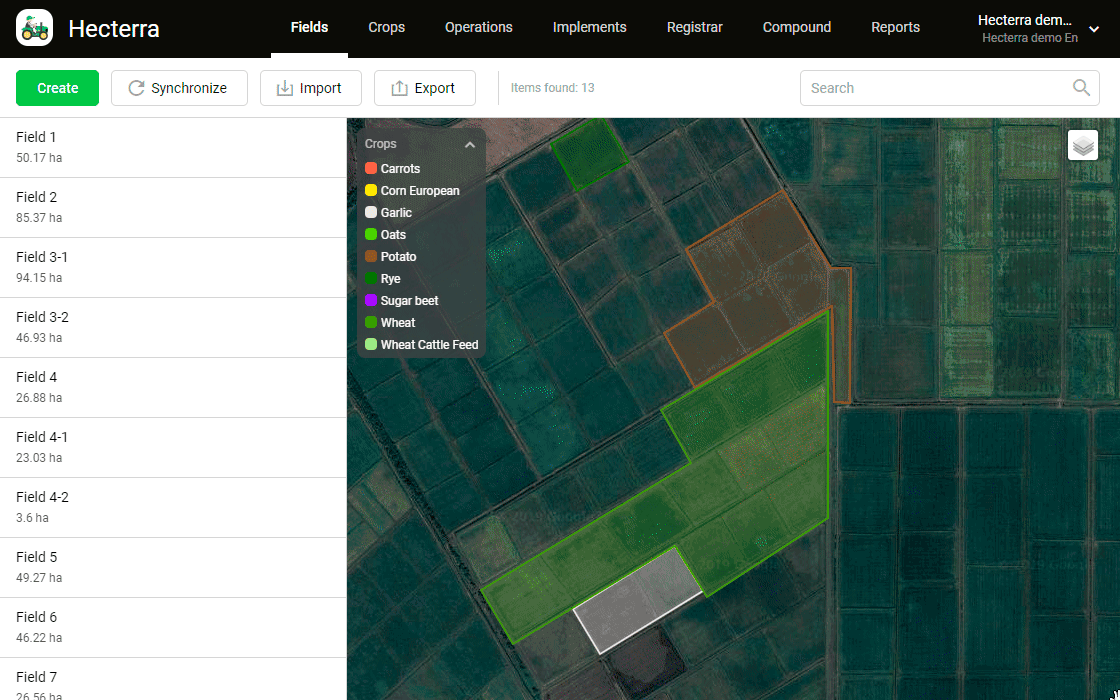Click the Sugar beet purple swatch

[371, 301]
